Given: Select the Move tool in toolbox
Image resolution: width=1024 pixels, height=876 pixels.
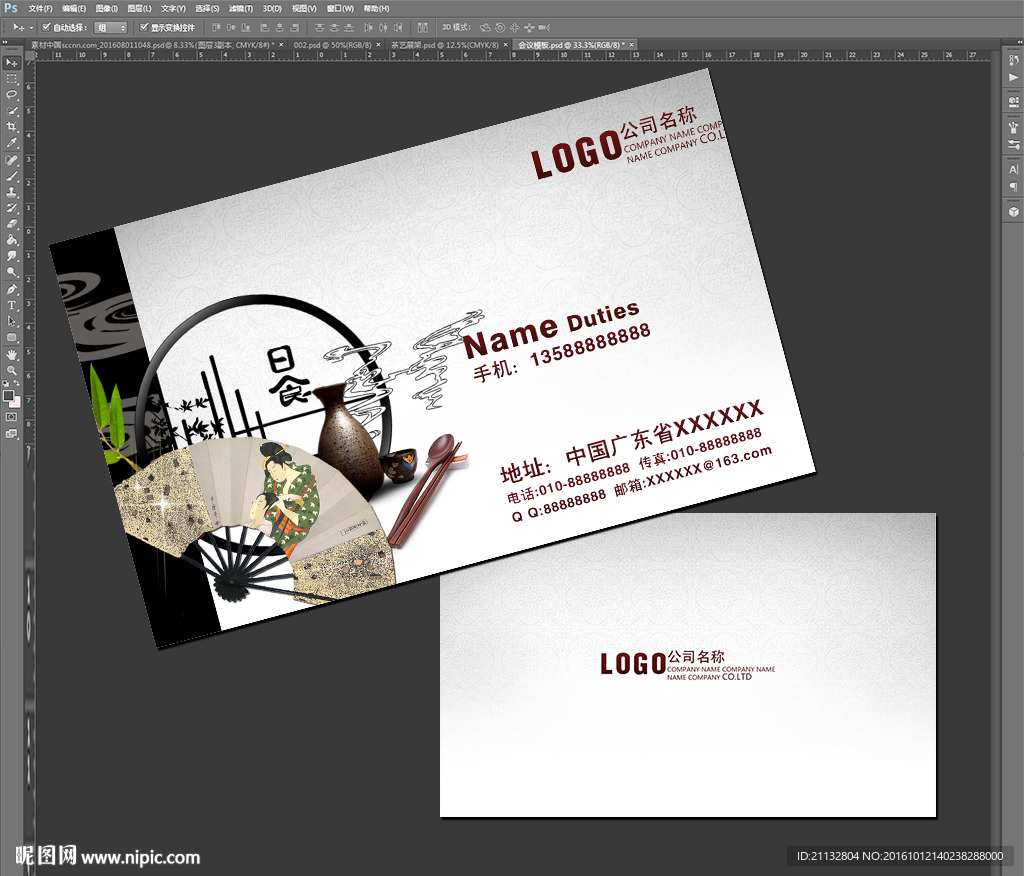Looking at the screenshot, I should [12, 63].
